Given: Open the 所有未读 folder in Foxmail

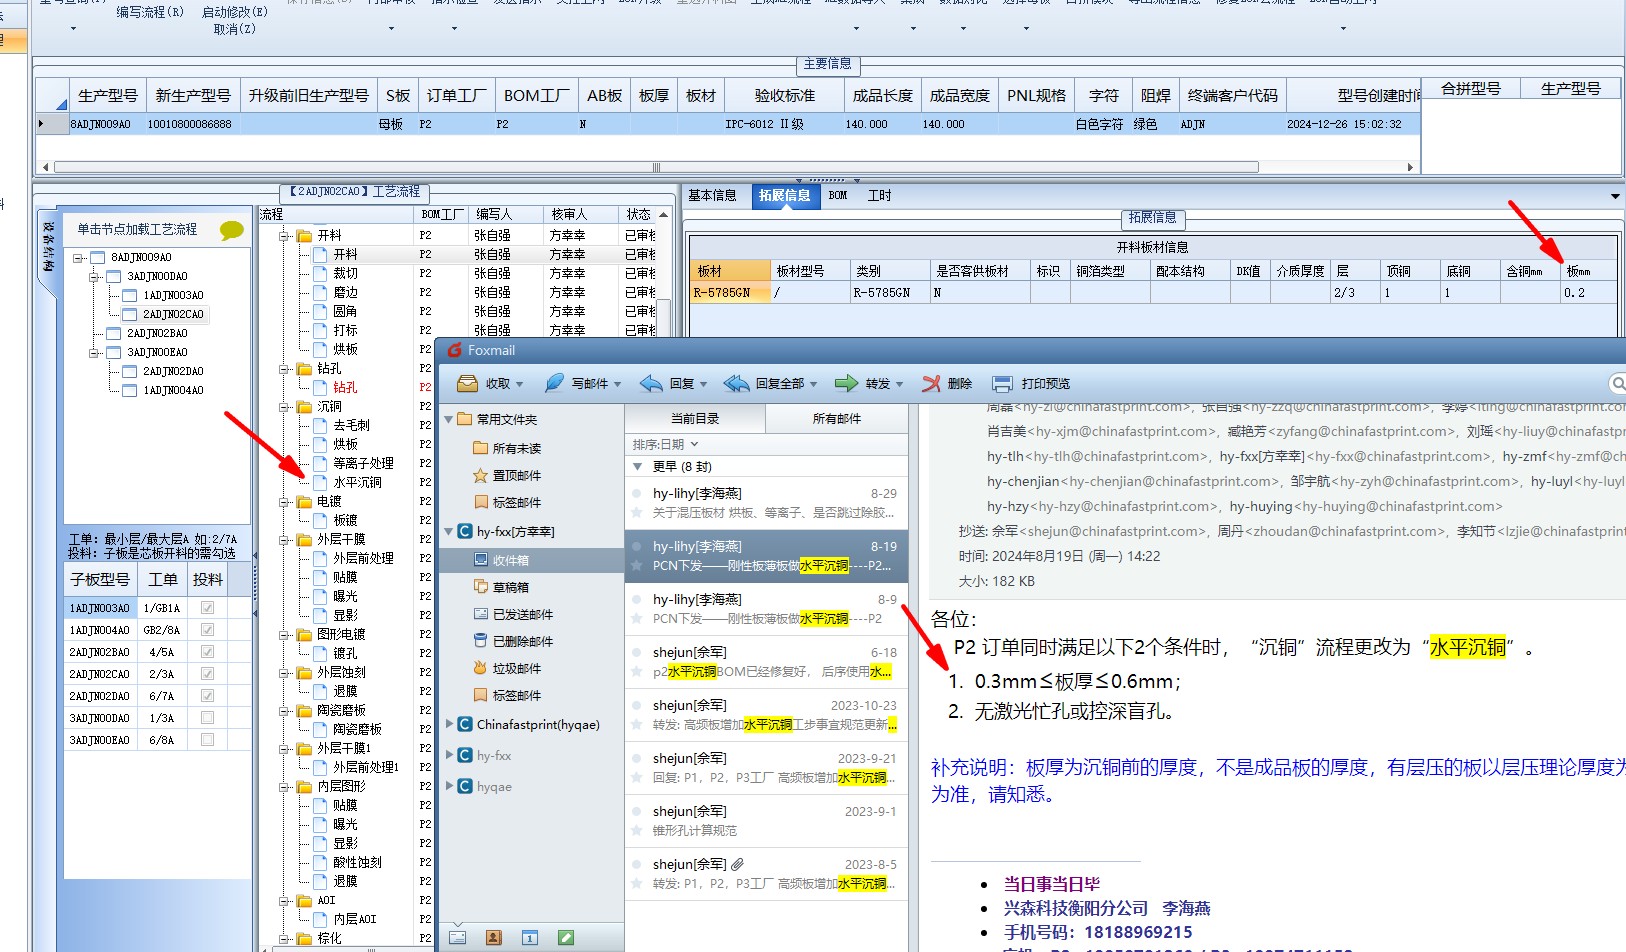Looking at the screenshot, I should click(x=516, y=448).
